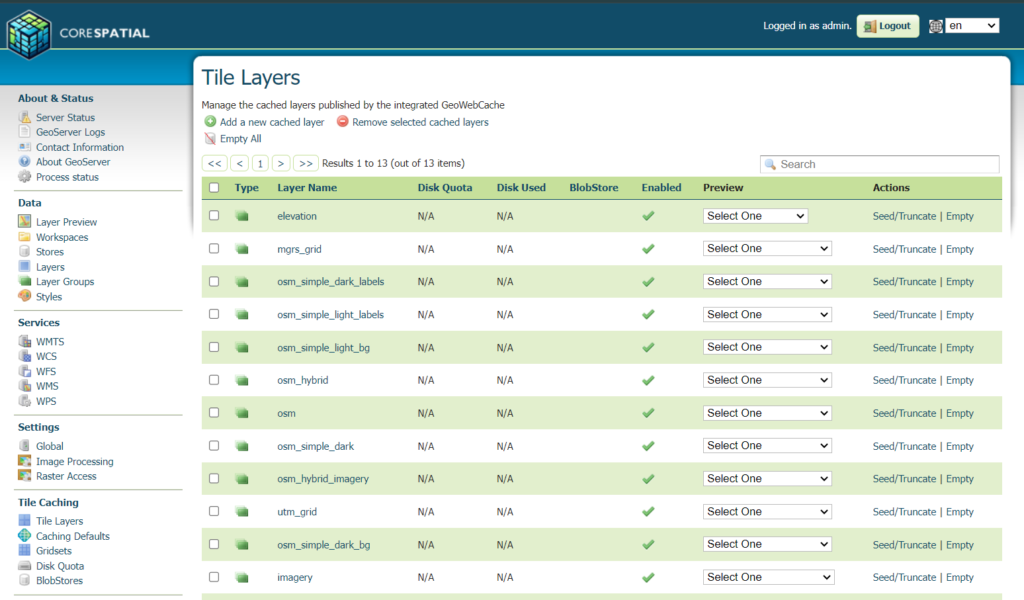Check the elevation layer checkbox
The height and width of the screenshot is (600, 1024).
click(x=214, y=215)
